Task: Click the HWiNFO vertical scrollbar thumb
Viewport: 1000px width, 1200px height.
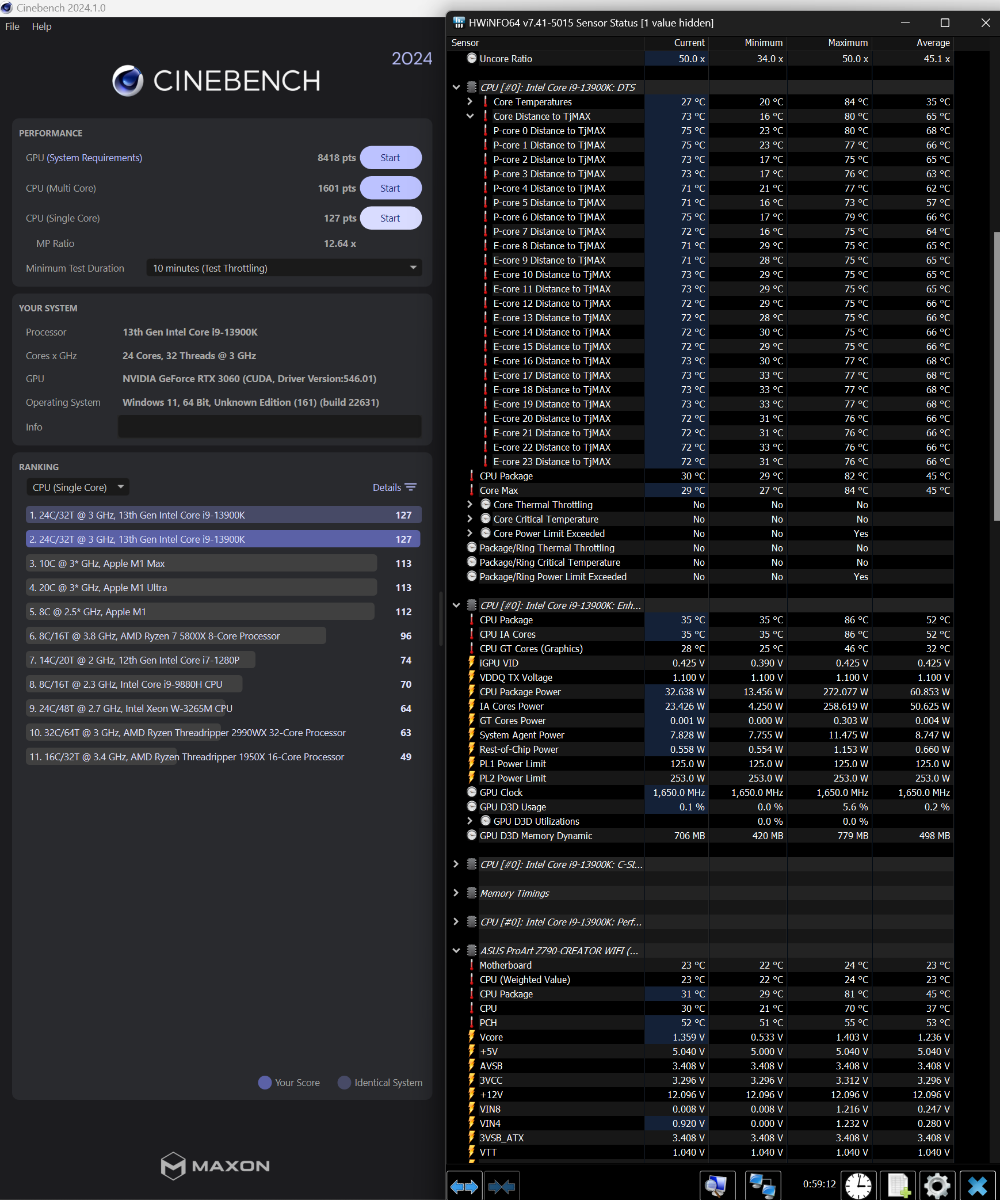Action: tap(996, 377)
